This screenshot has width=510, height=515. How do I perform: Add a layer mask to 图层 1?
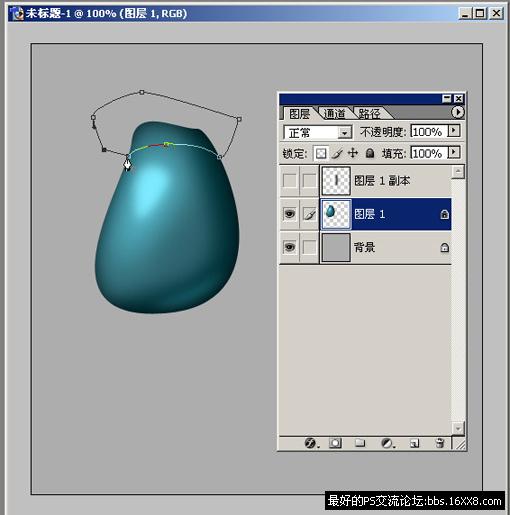[x=335, y=443]
